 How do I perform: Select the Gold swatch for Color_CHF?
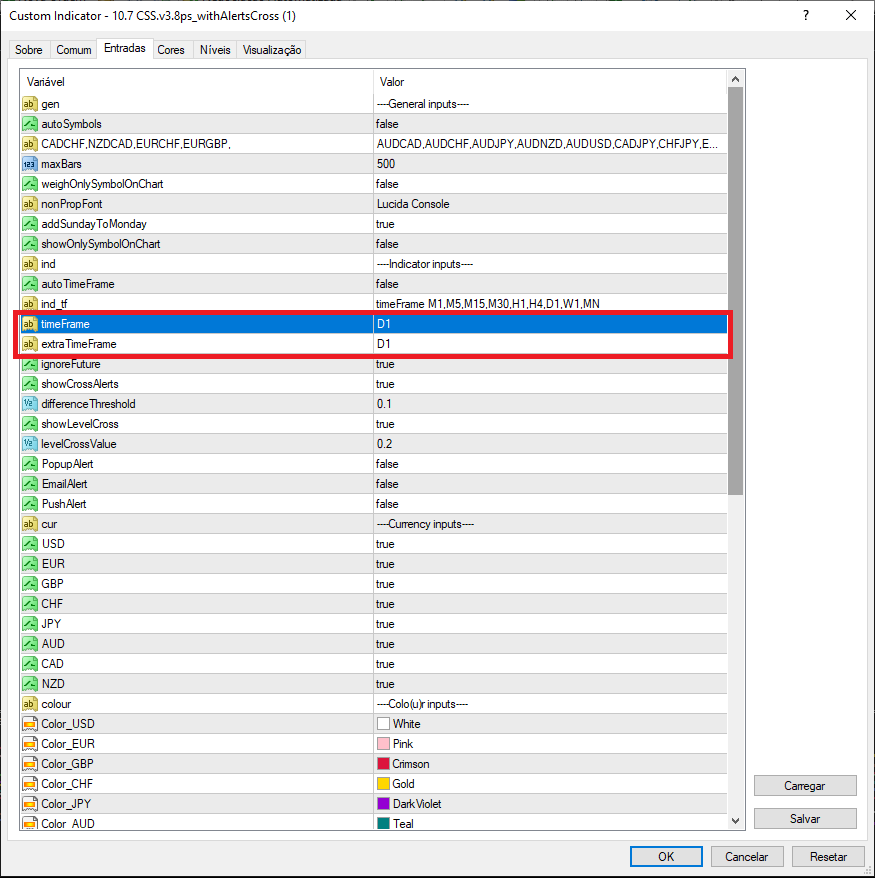coord(383,784)
